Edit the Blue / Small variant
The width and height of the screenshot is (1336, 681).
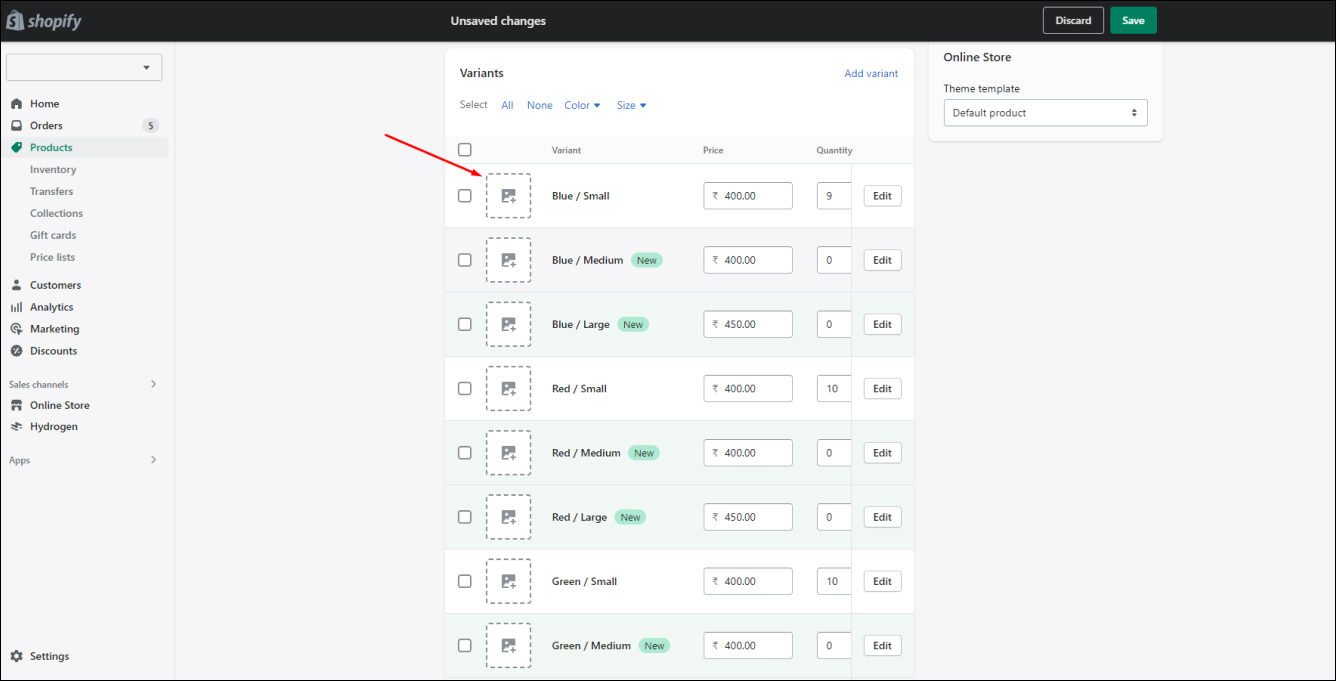(882, 196)
